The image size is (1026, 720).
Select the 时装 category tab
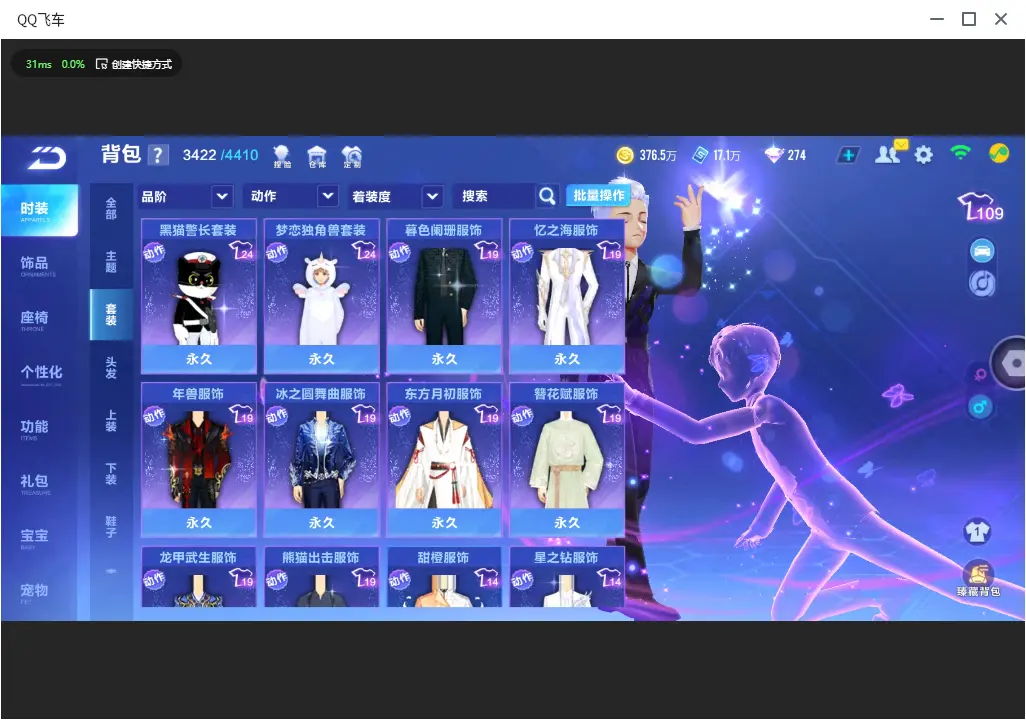pos(39,210)
